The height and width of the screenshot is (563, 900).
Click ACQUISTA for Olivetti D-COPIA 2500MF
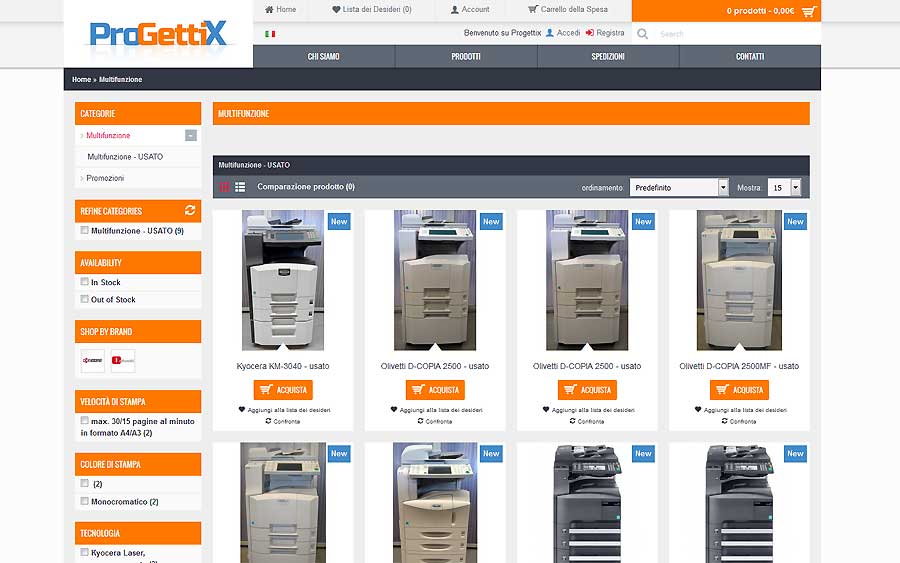(739, 390)
